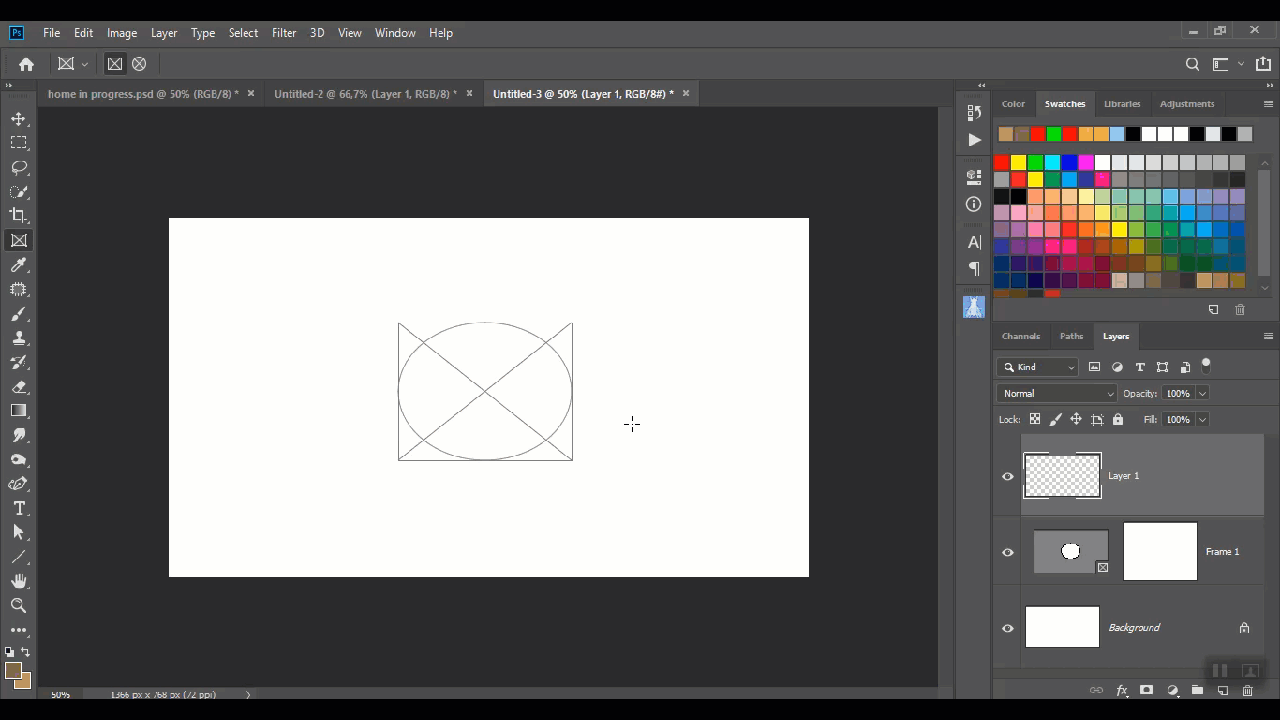Toggle layer filtering on or off
1280x720 pixels.
[x=1206, y=365]
